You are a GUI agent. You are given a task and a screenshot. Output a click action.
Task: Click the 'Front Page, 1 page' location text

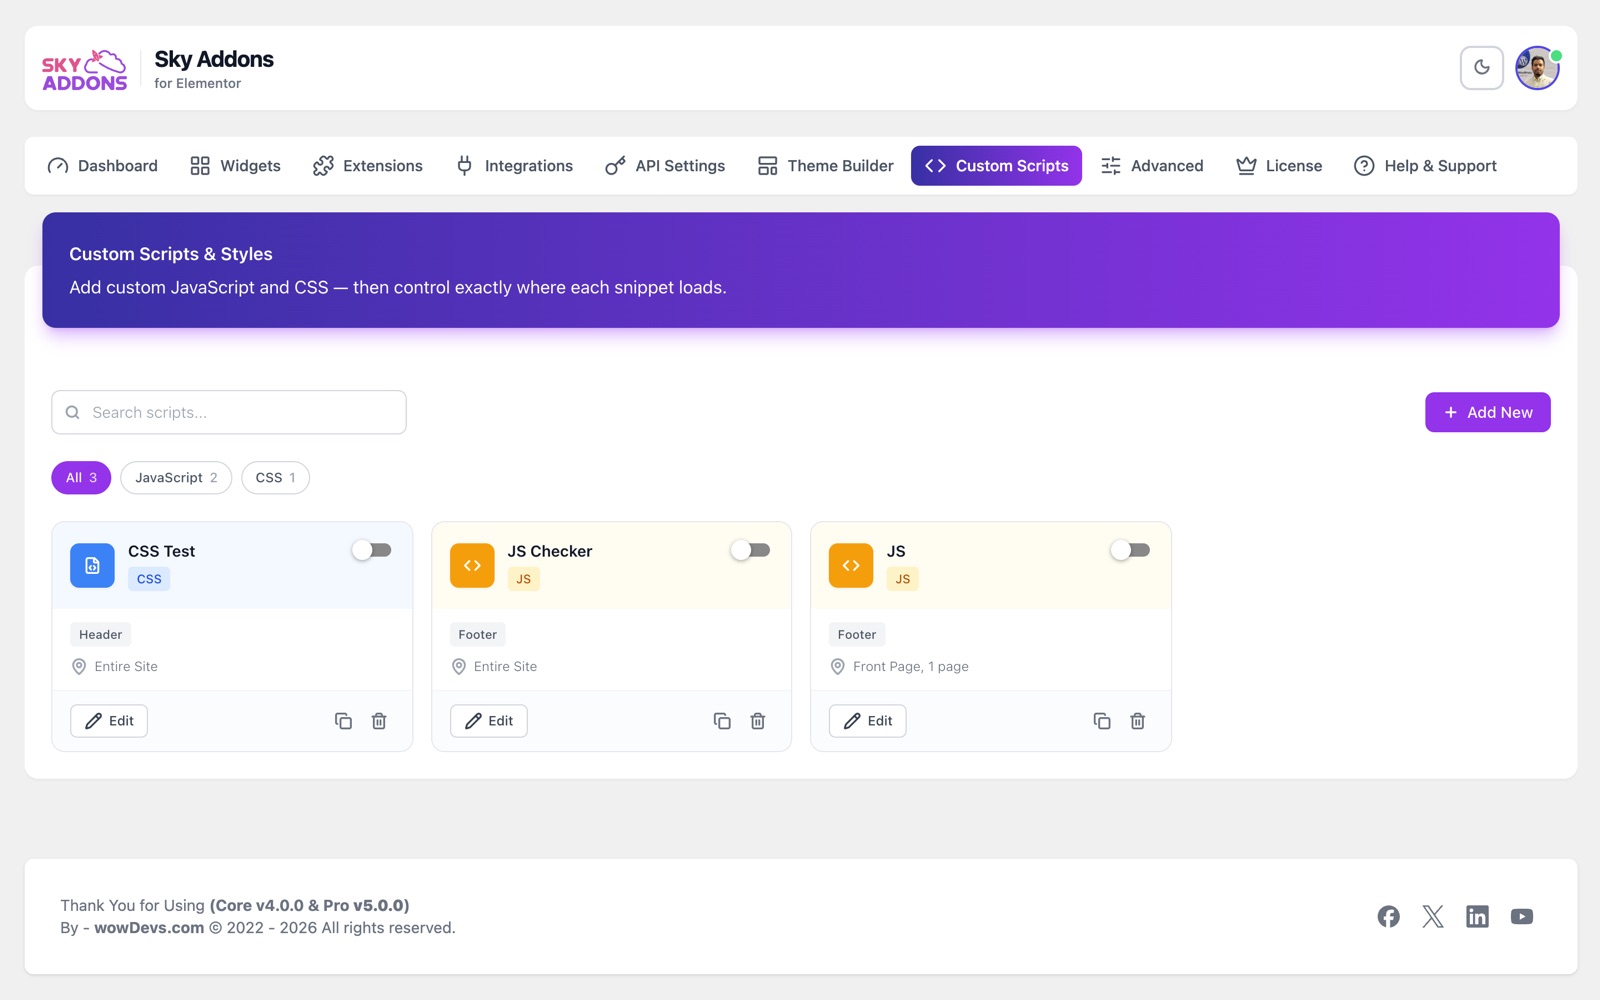click(911, 667)
